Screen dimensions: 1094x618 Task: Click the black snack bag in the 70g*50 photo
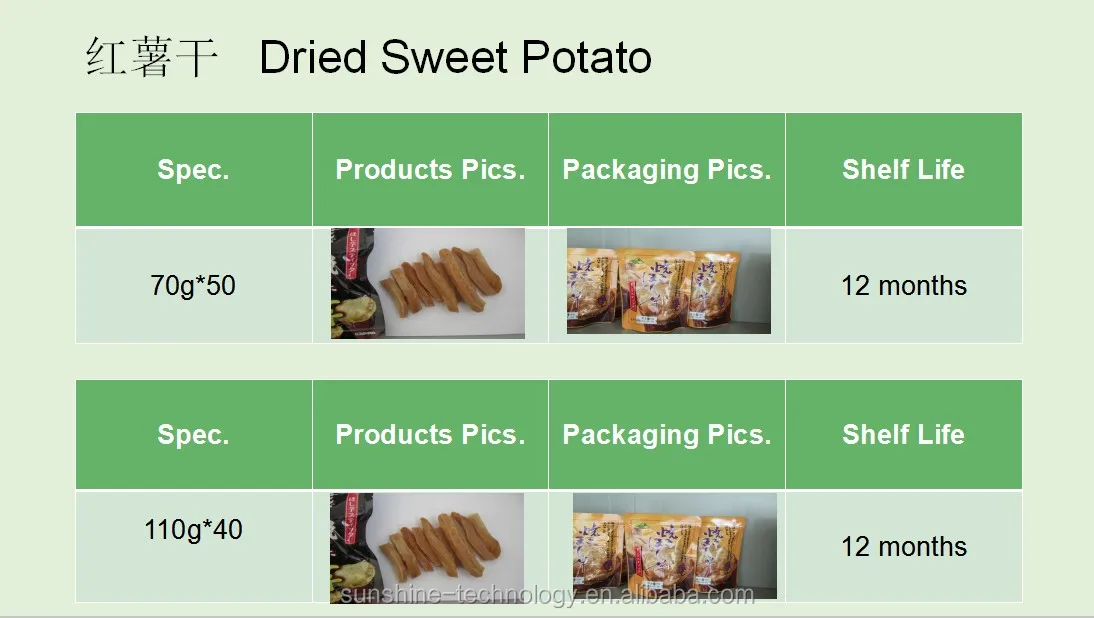point(354,283)
